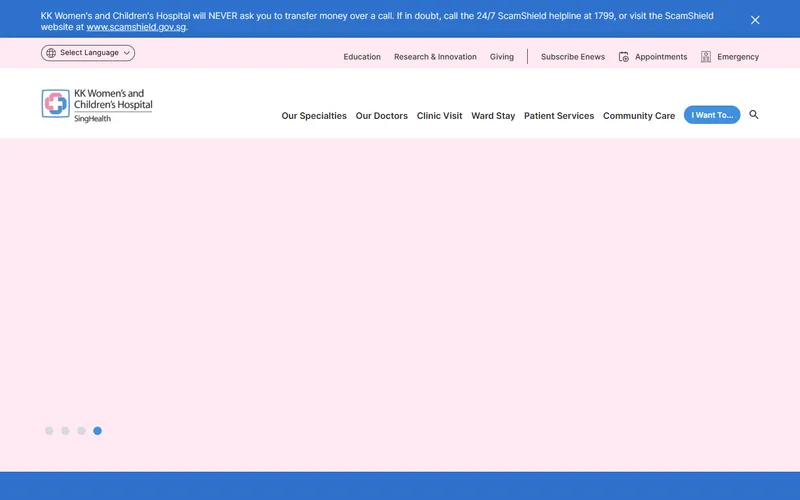
Task: Select the third carousel slide dot
Action: point(81,431)
